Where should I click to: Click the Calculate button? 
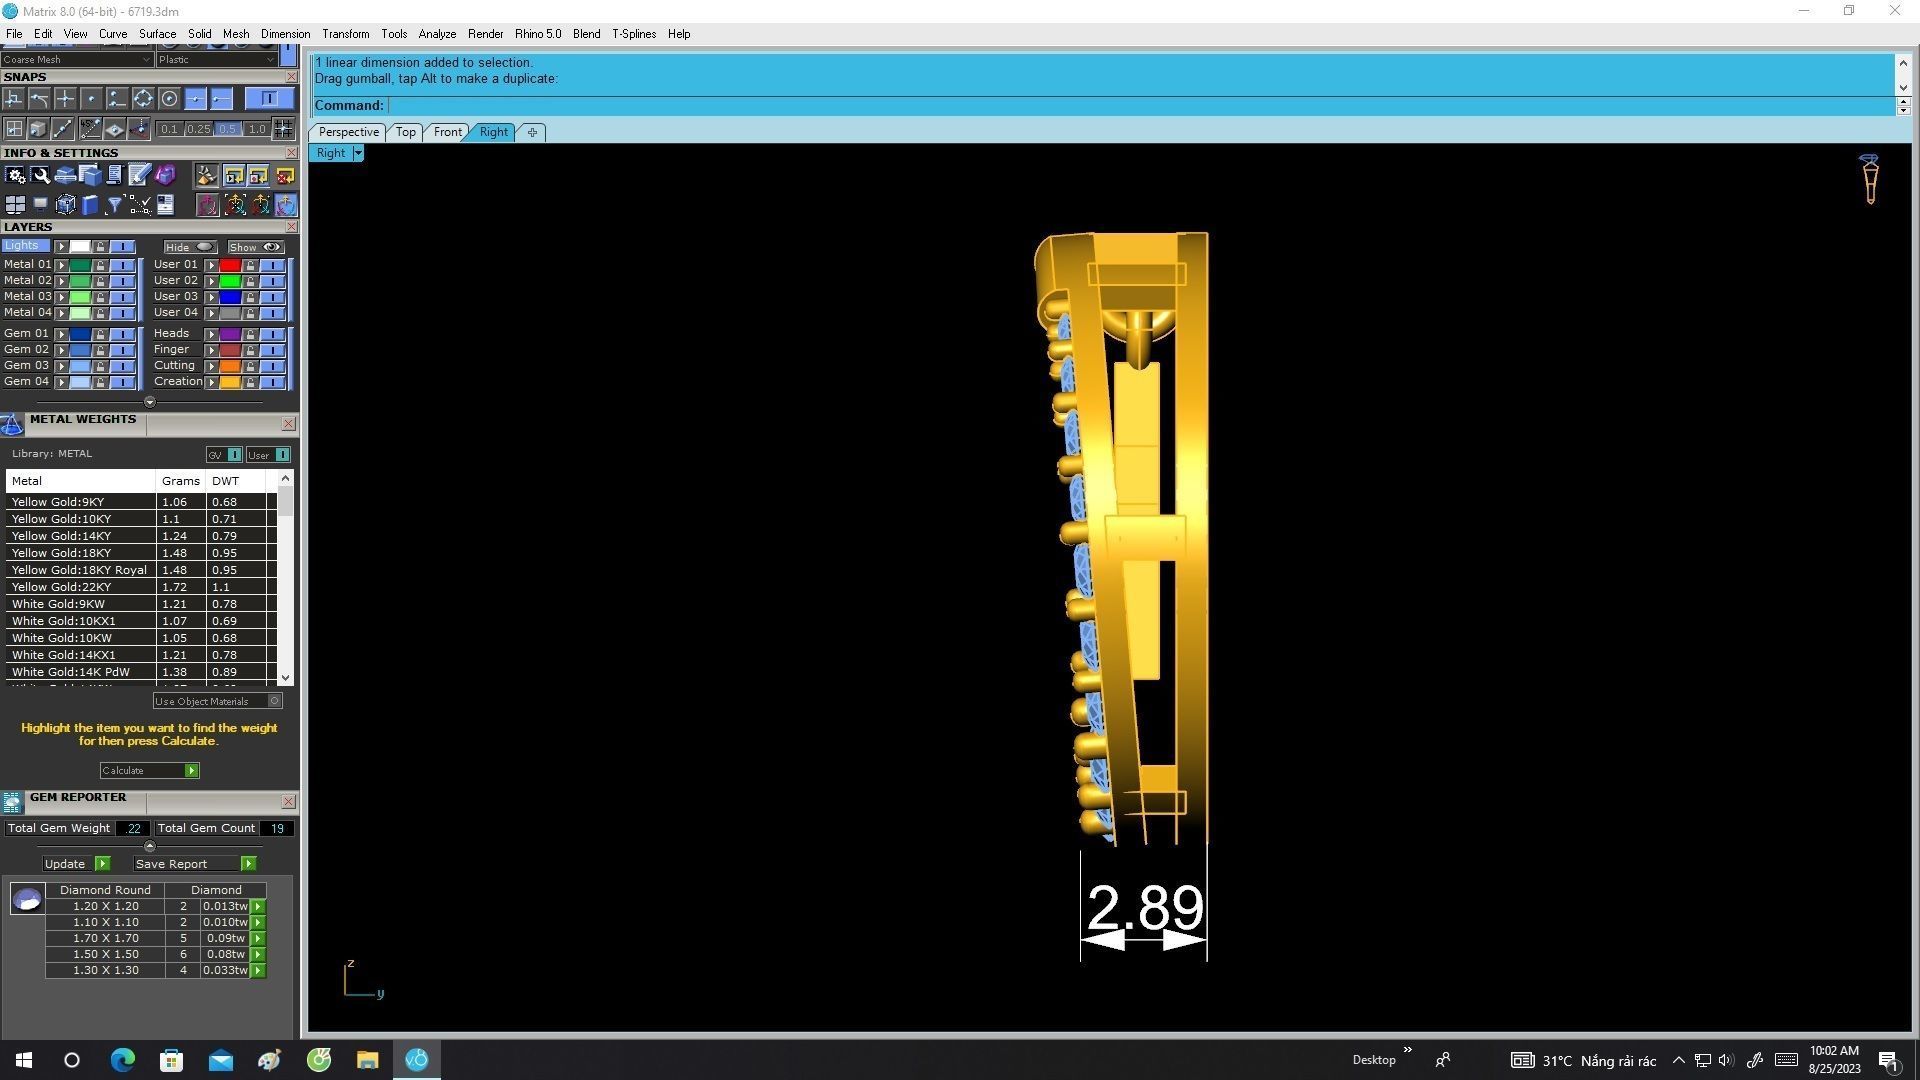pyautogui.click(x=149, y=771)
